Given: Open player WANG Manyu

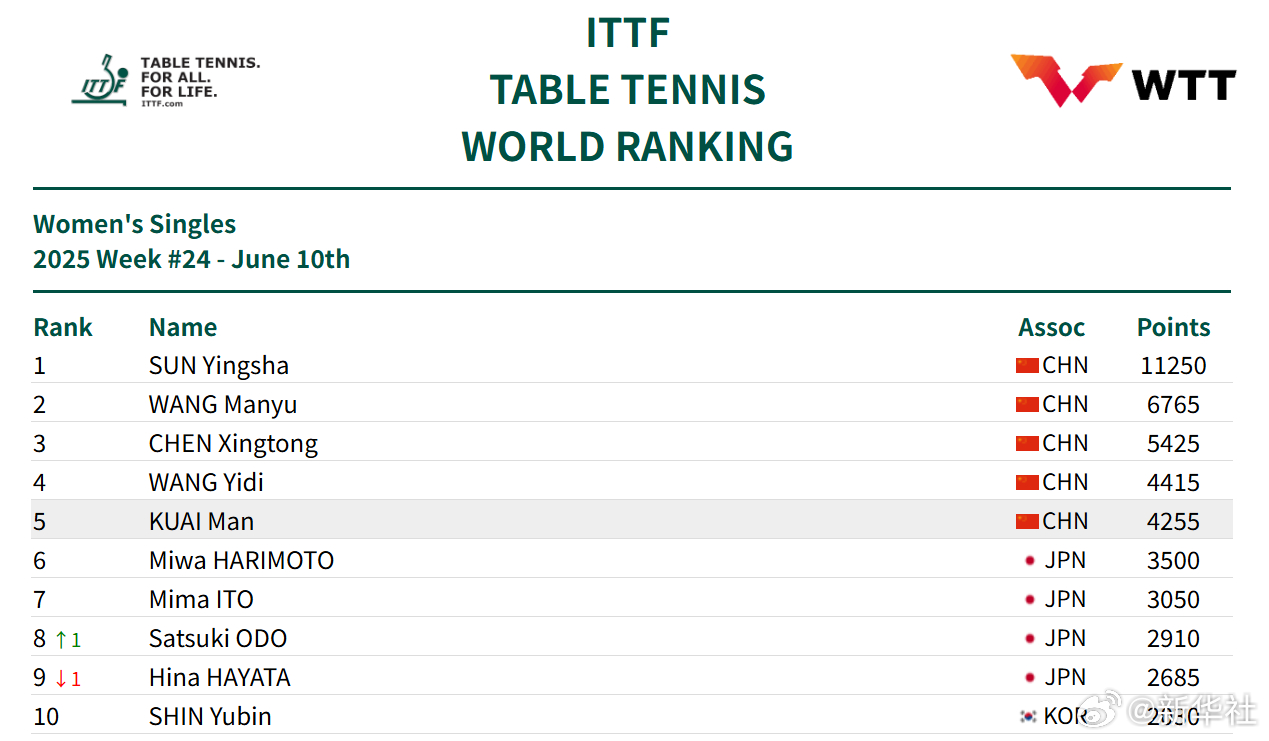Looking at the screenshot, I should pyautogui.click(x=223, y=405).
